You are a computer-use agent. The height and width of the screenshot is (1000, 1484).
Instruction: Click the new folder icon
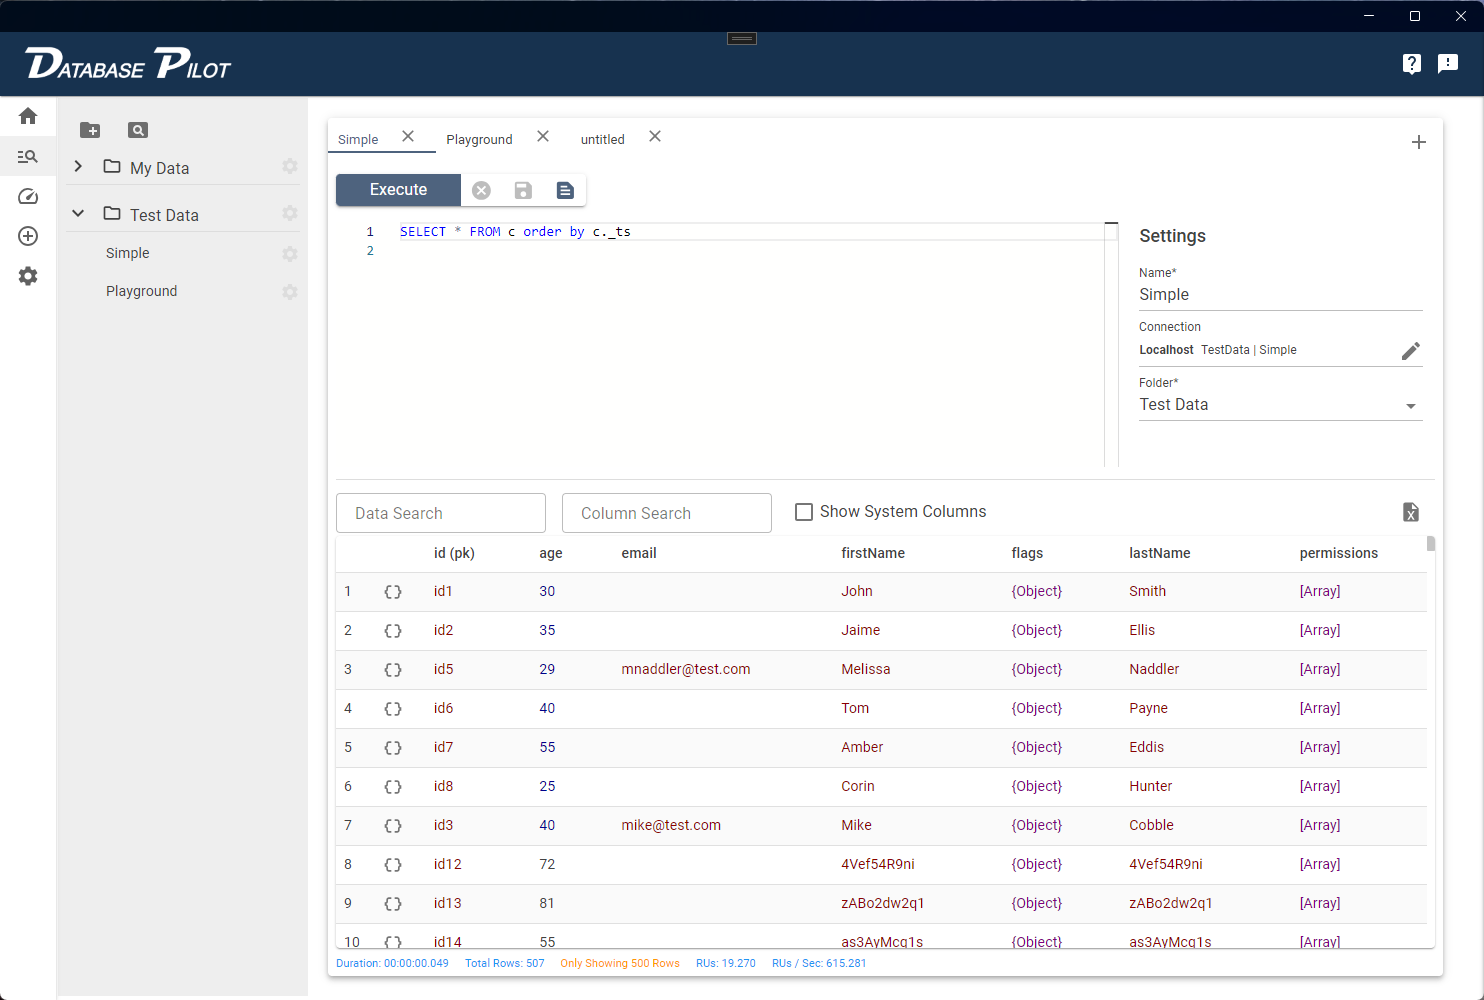pyautogui.click(x=90, y=130)
